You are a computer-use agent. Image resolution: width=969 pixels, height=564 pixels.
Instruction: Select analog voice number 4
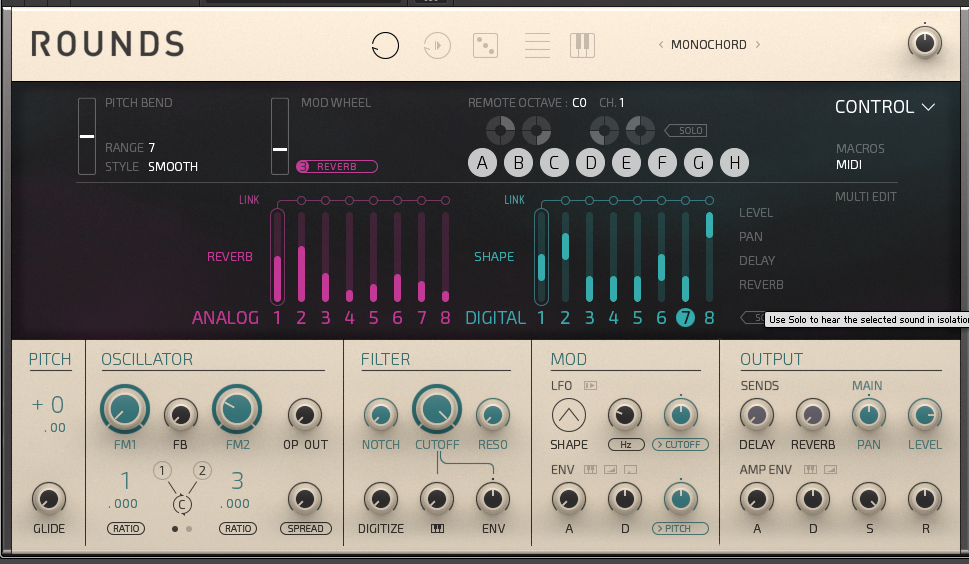click(349, 318)
